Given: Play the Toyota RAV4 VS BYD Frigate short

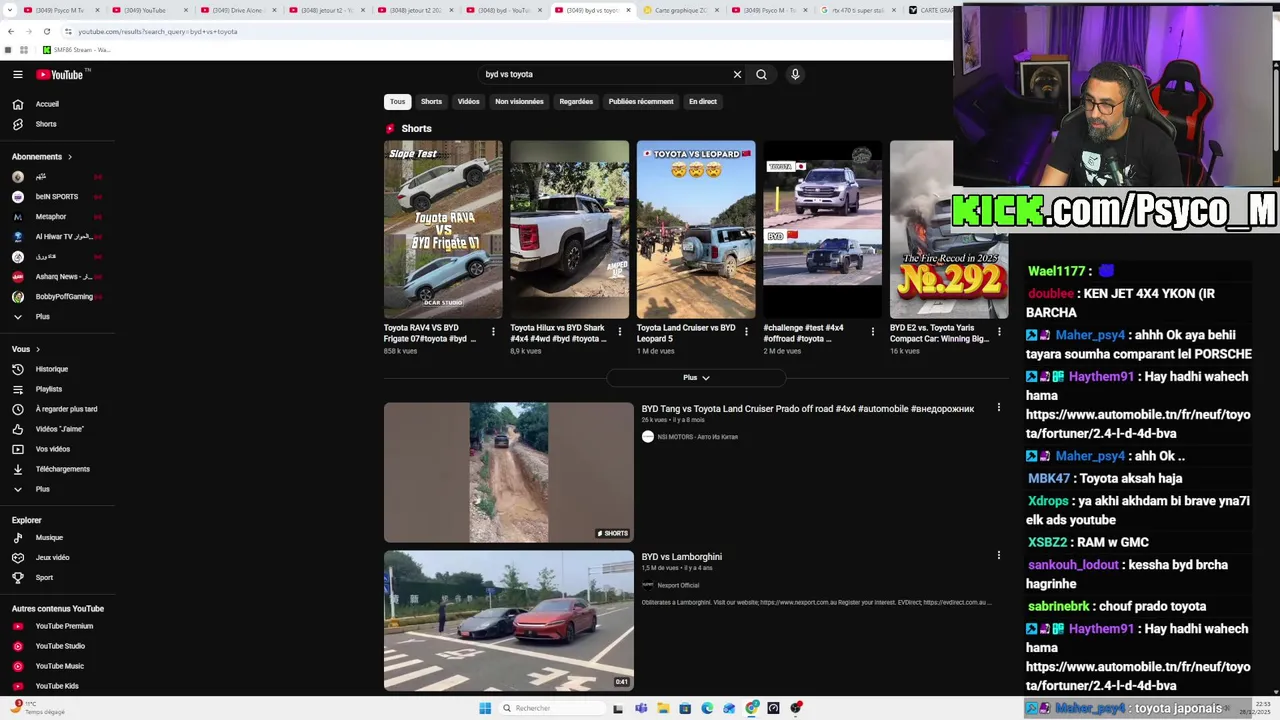Looking at the screenshot, I should tap(443, 229).
